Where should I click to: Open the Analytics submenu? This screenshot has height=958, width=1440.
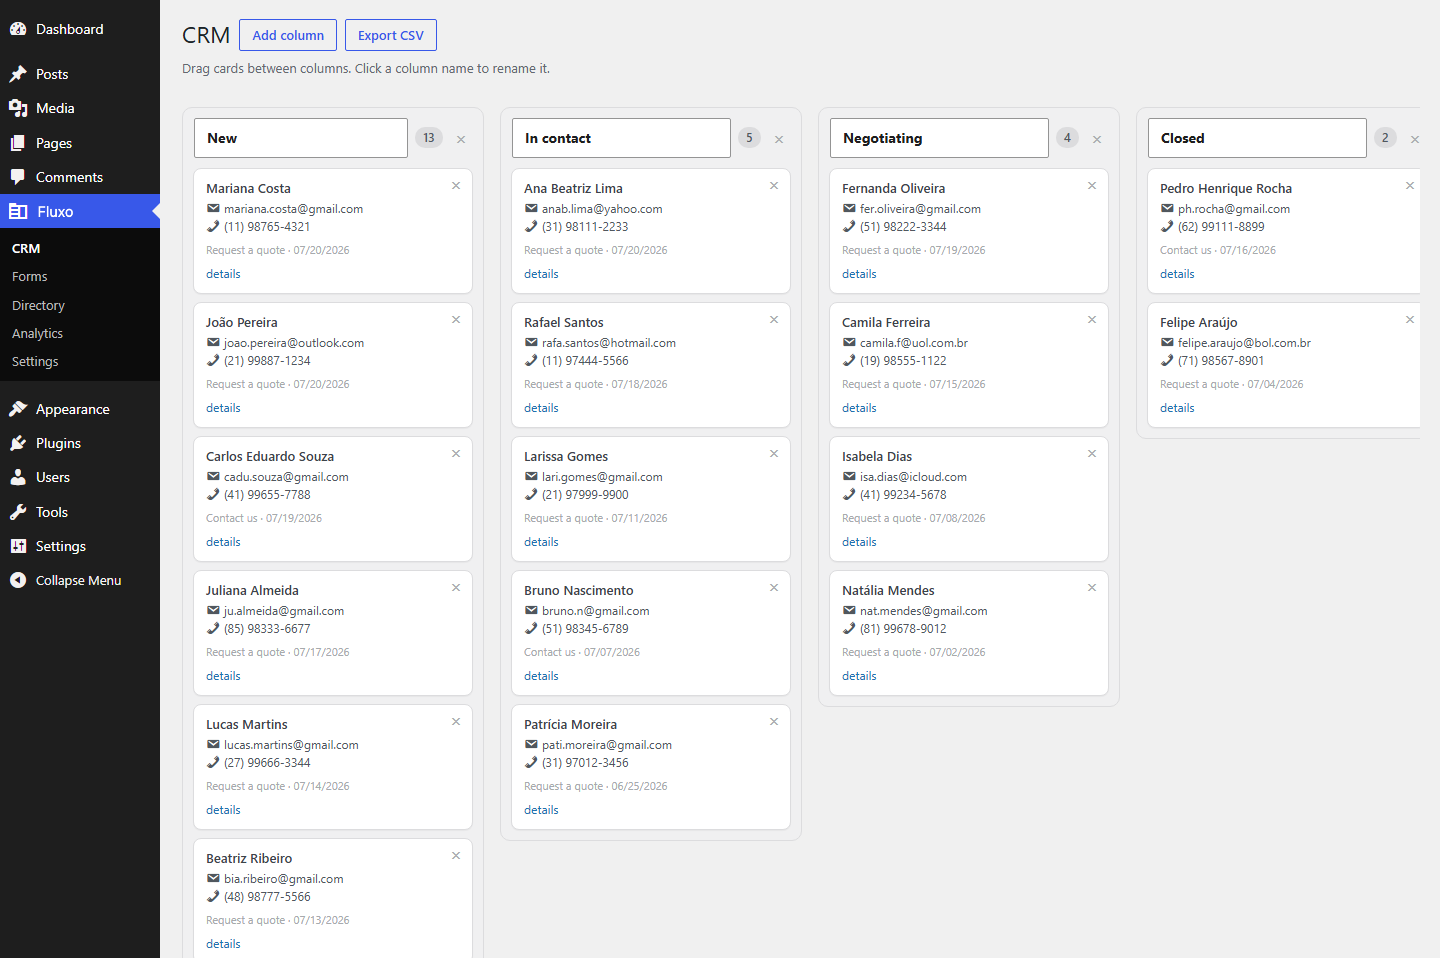37,333
